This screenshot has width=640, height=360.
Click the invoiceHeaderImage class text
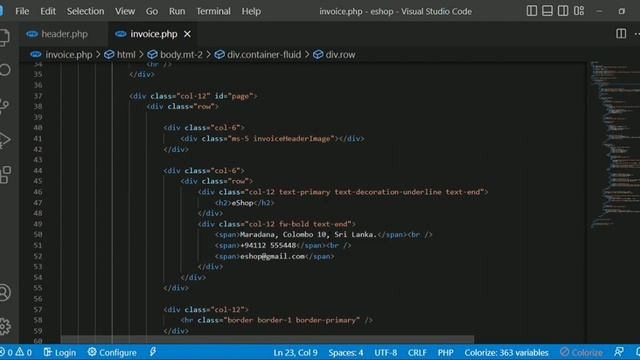click(x=292, y=139)
